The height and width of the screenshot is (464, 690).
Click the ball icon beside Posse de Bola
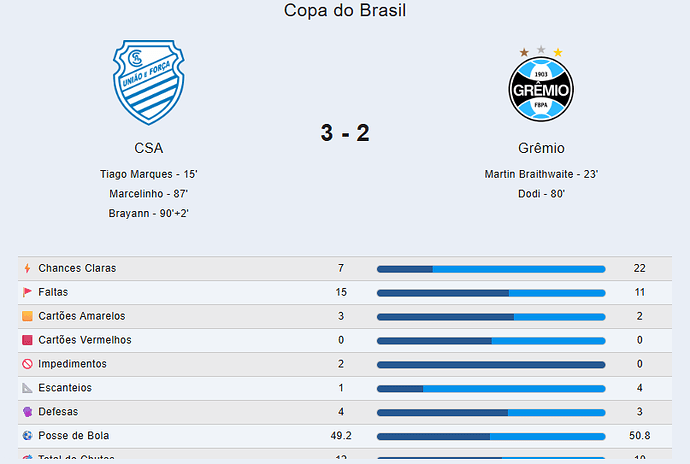[27, 435]
